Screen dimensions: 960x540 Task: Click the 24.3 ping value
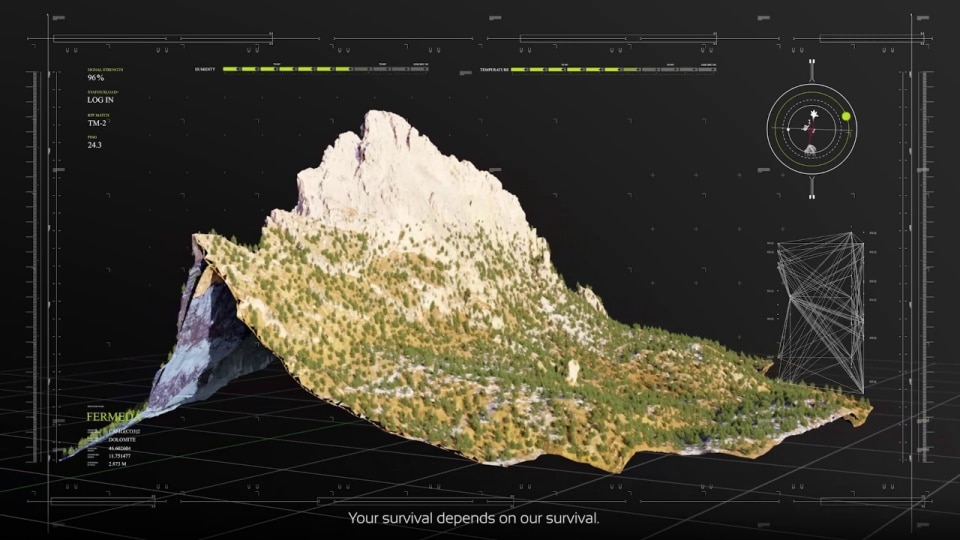[x=94, y=145]
